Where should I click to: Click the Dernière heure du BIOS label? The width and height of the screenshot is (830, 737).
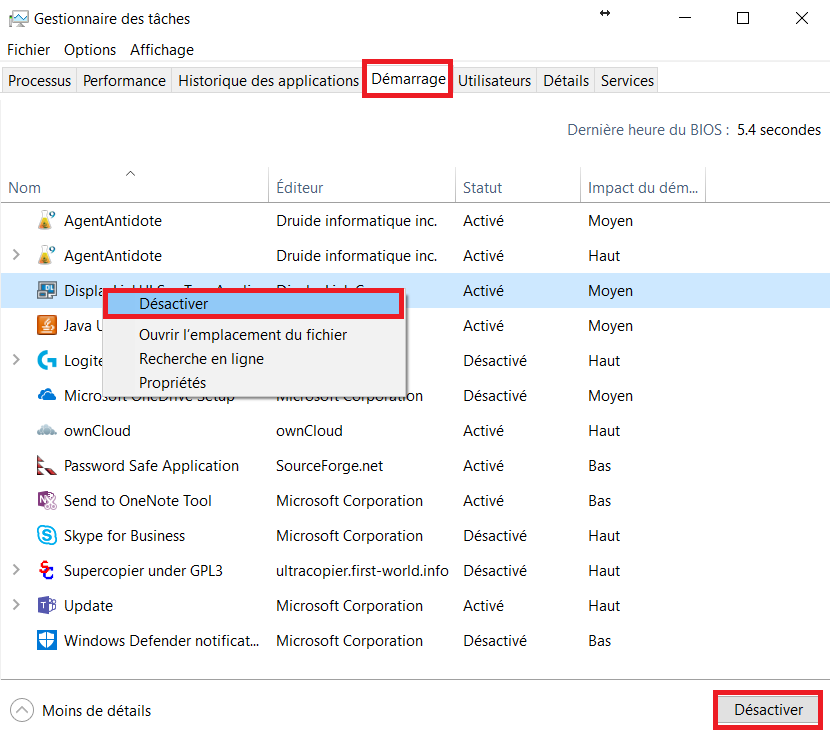tap(648, 130)
